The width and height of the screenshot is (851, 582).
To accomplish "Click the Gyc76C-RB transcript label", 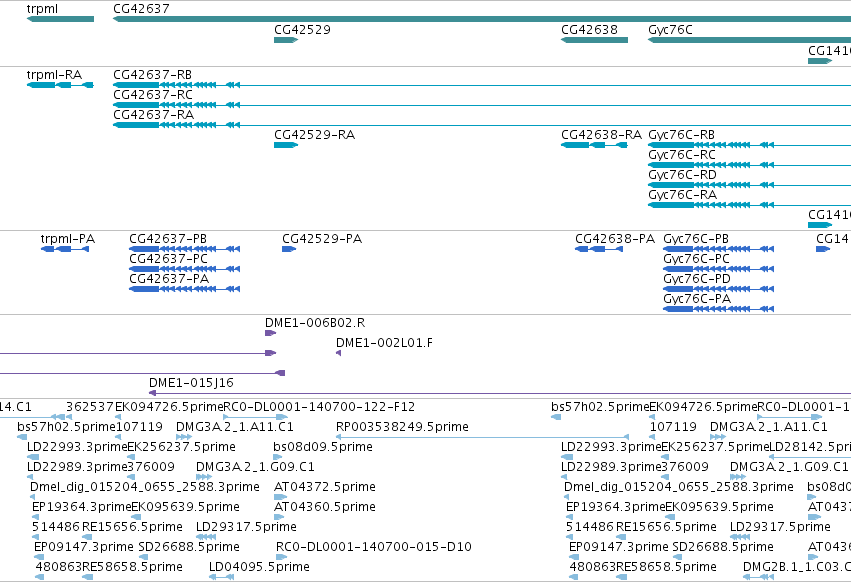I will click(682, 135).
